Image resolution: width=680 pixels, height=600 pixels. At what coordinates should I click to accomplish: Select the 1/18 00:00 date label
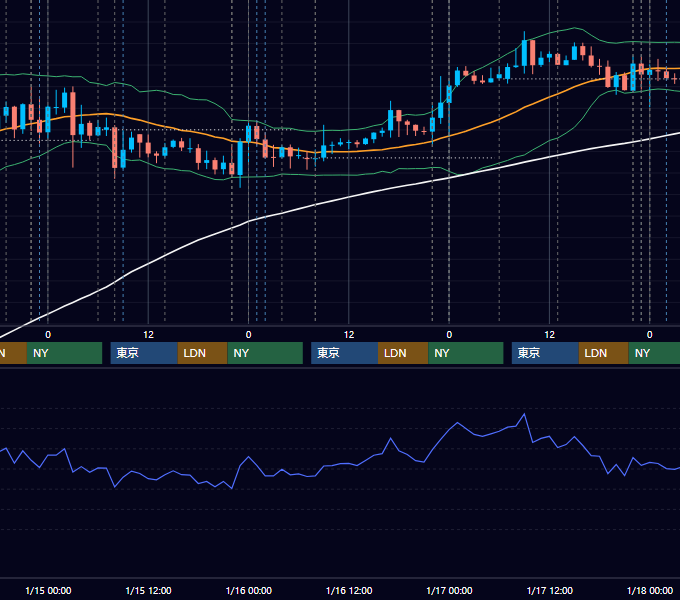tap(650, 590)
